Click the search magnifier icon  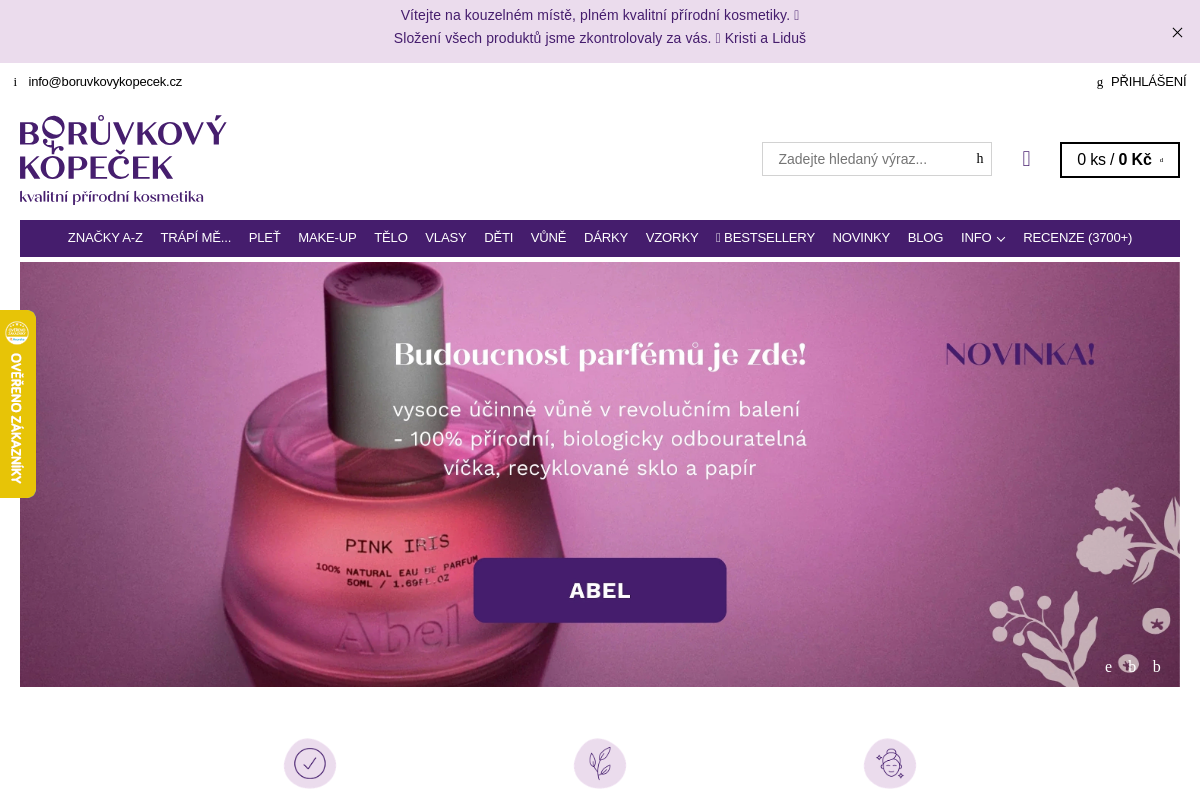coord(980,159)
